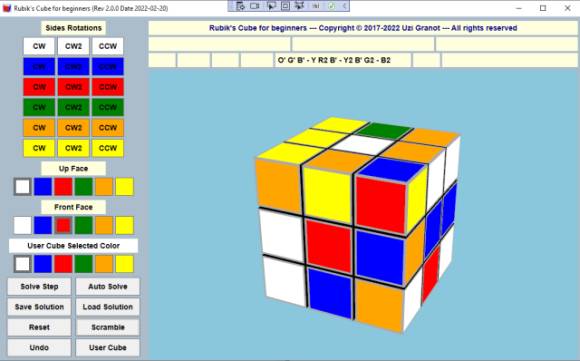Rotate blue side clockwise with CW button
Screen dimensions: 580x361
39,67
